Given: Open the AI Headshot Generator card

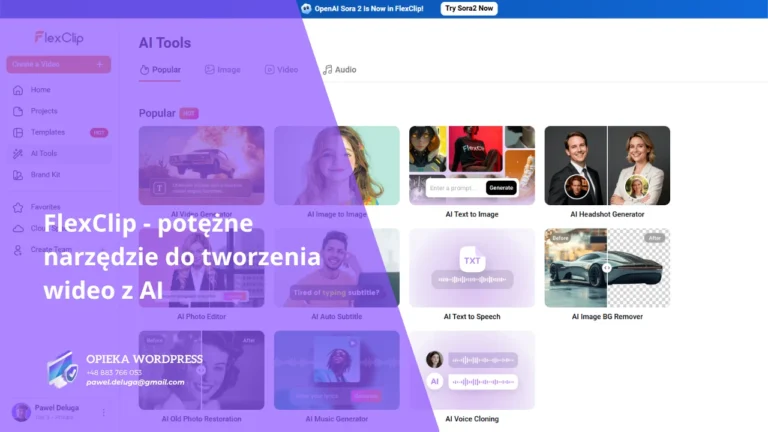Looking at the screenshot, I should tap(607, 166).
